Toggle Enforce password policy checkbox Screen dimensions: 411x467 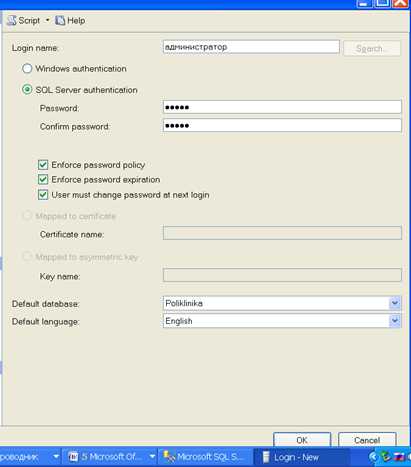coord(43,165)
